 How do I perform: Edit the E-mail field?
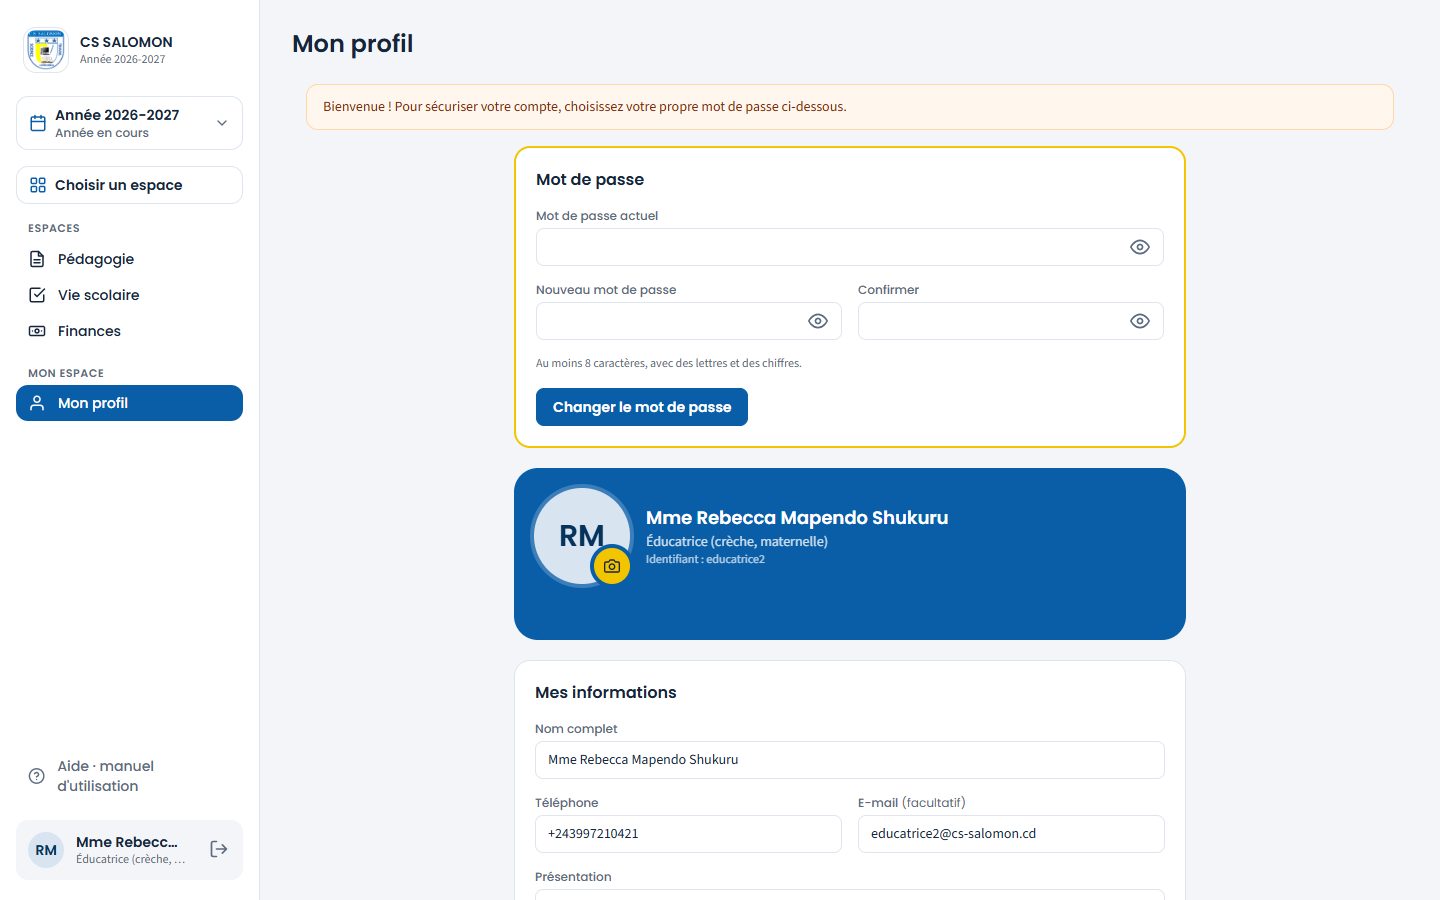pos(1011,834)
